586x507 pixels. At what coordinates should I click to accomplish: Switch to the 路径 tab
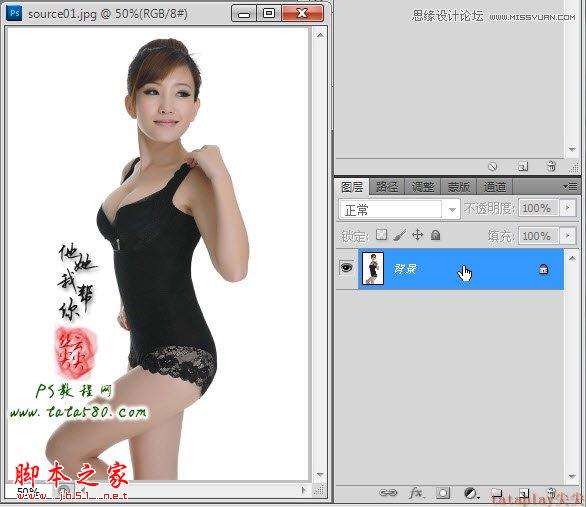click(387, 186)
